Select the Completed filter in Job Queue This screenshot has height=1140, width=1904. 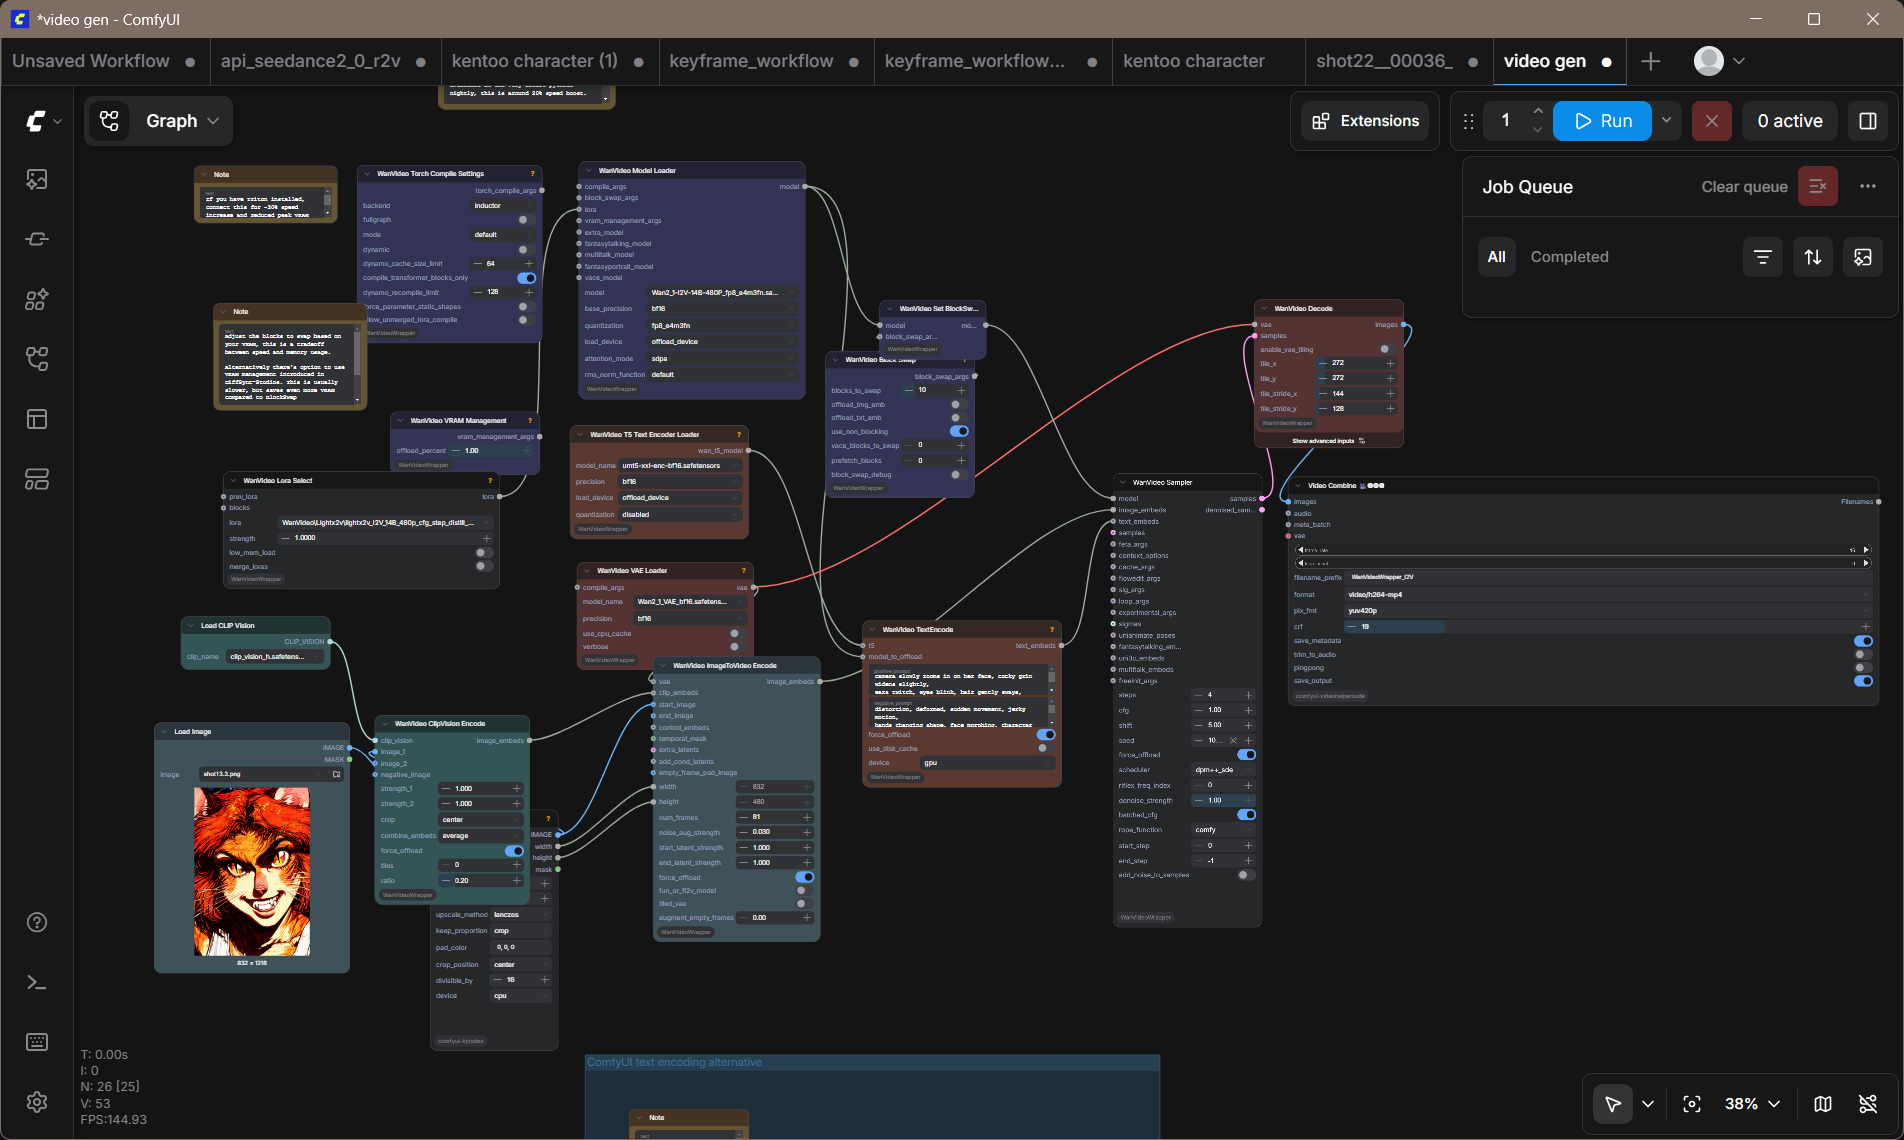tap(1570, 257)
